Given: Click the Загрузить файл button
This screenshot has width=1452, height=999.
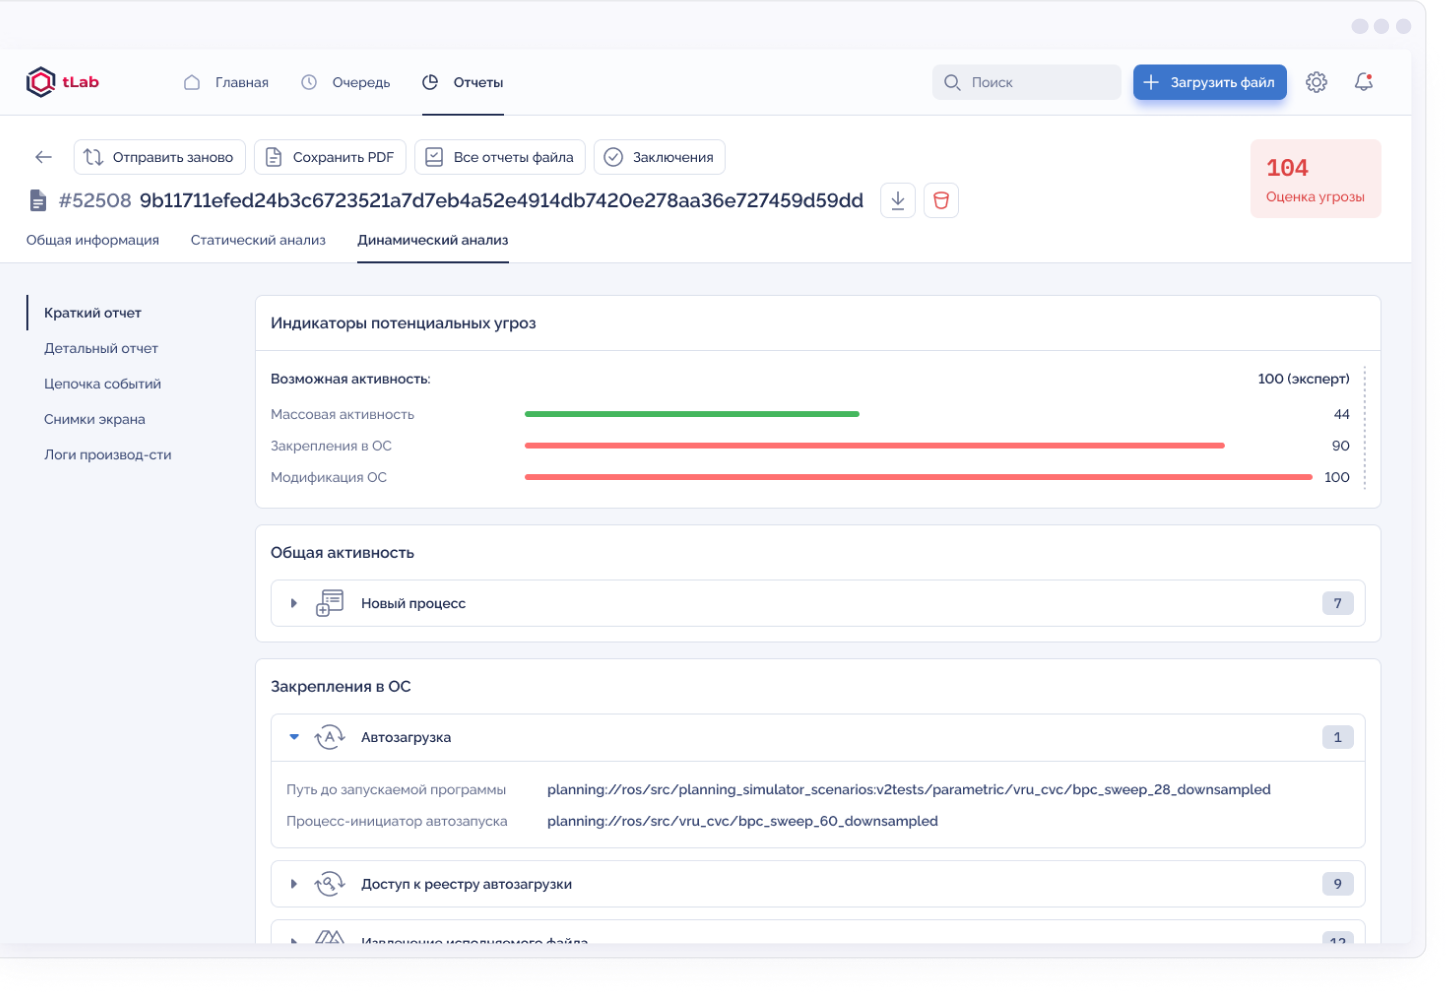Looking at the screenshot, I should pyautogui.click(x=1209, y=82).
